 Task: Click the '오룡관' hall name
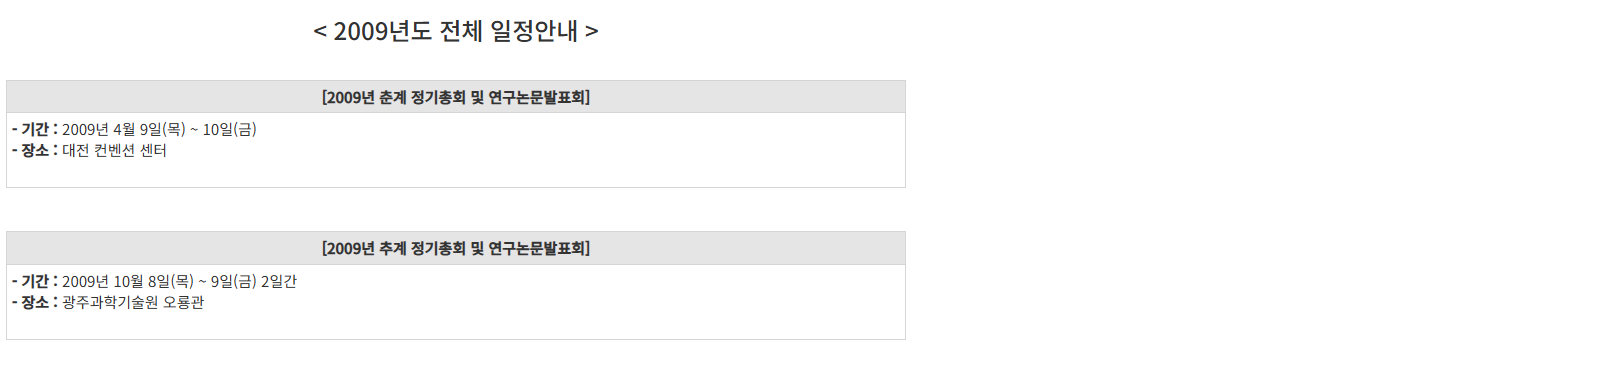[184, 302]
